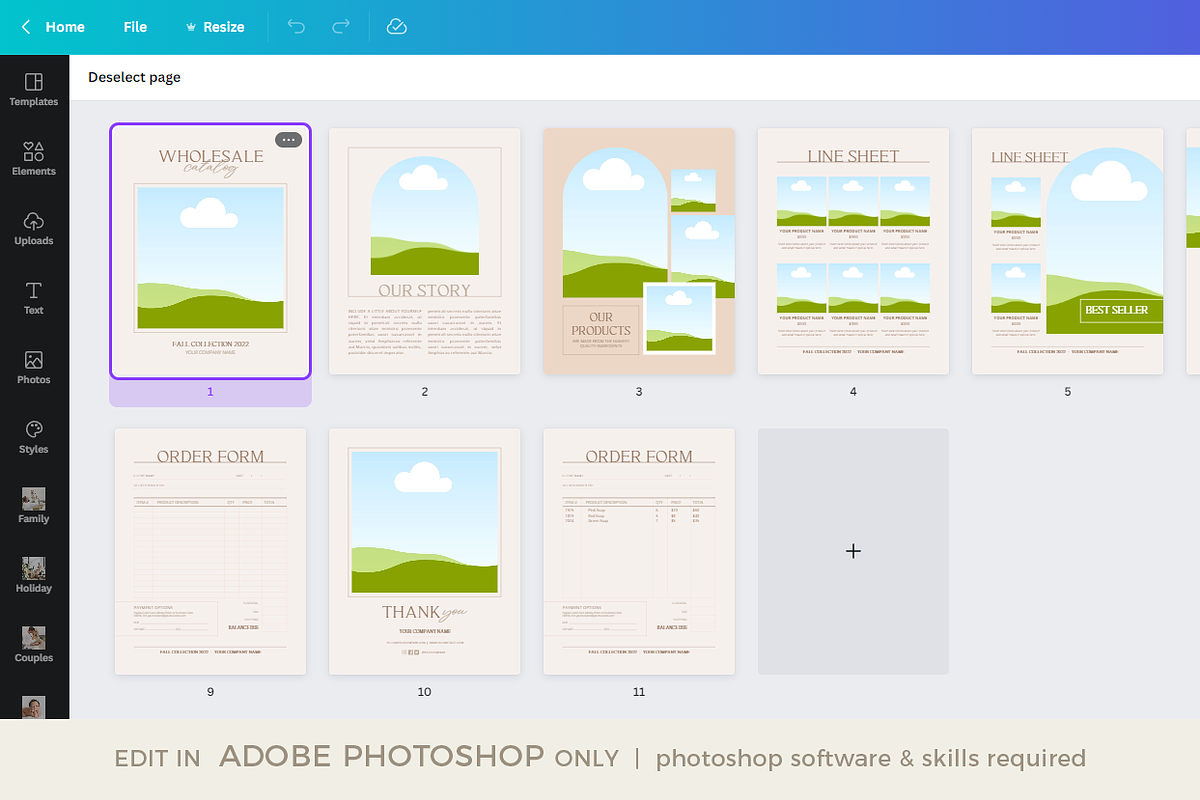This screenshot has width=1200, height=800.
Task: Click page number label 4
Action: click(x=853, y=392)
